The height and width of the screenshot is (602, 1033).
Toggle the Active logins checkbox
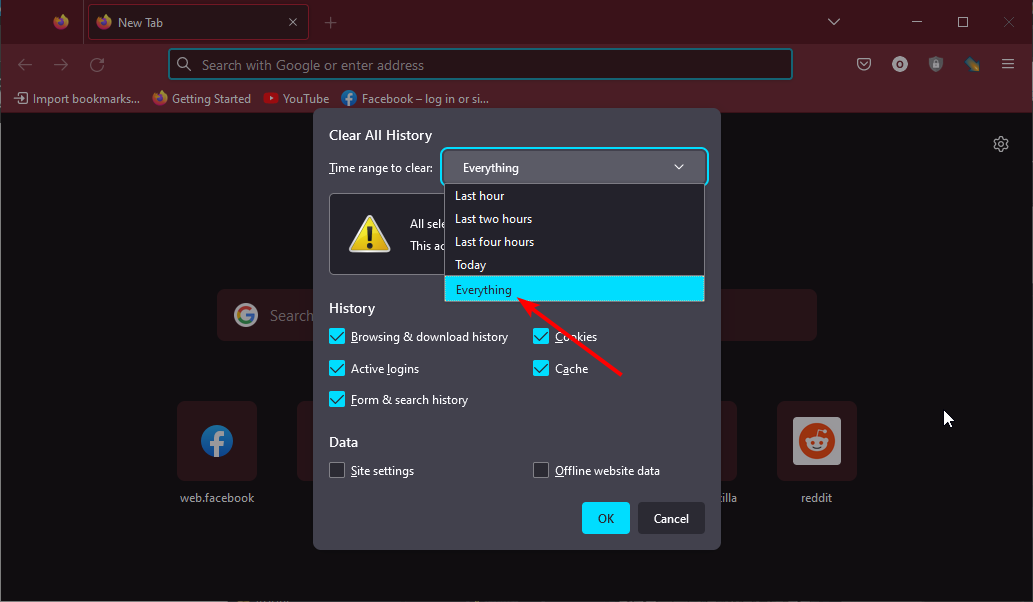[x=337, y=368]
